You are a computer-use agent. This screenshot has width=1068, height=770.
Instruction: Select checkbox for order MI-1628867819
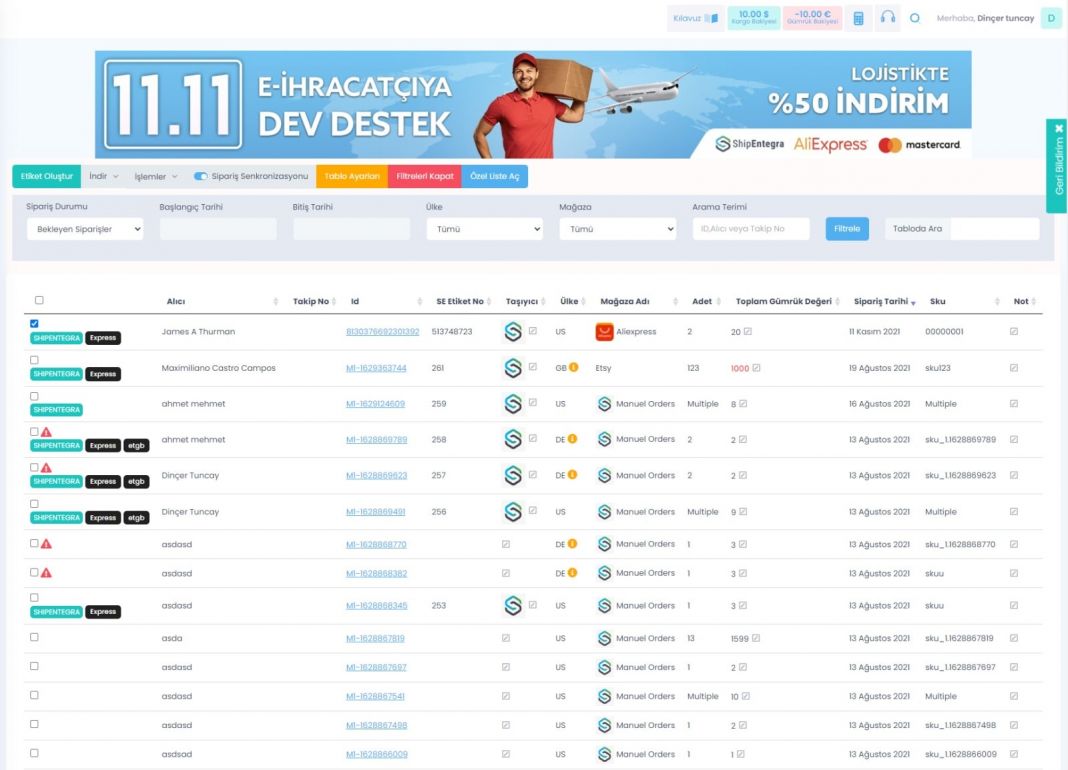pyautogui.click(x=34, y=637)
